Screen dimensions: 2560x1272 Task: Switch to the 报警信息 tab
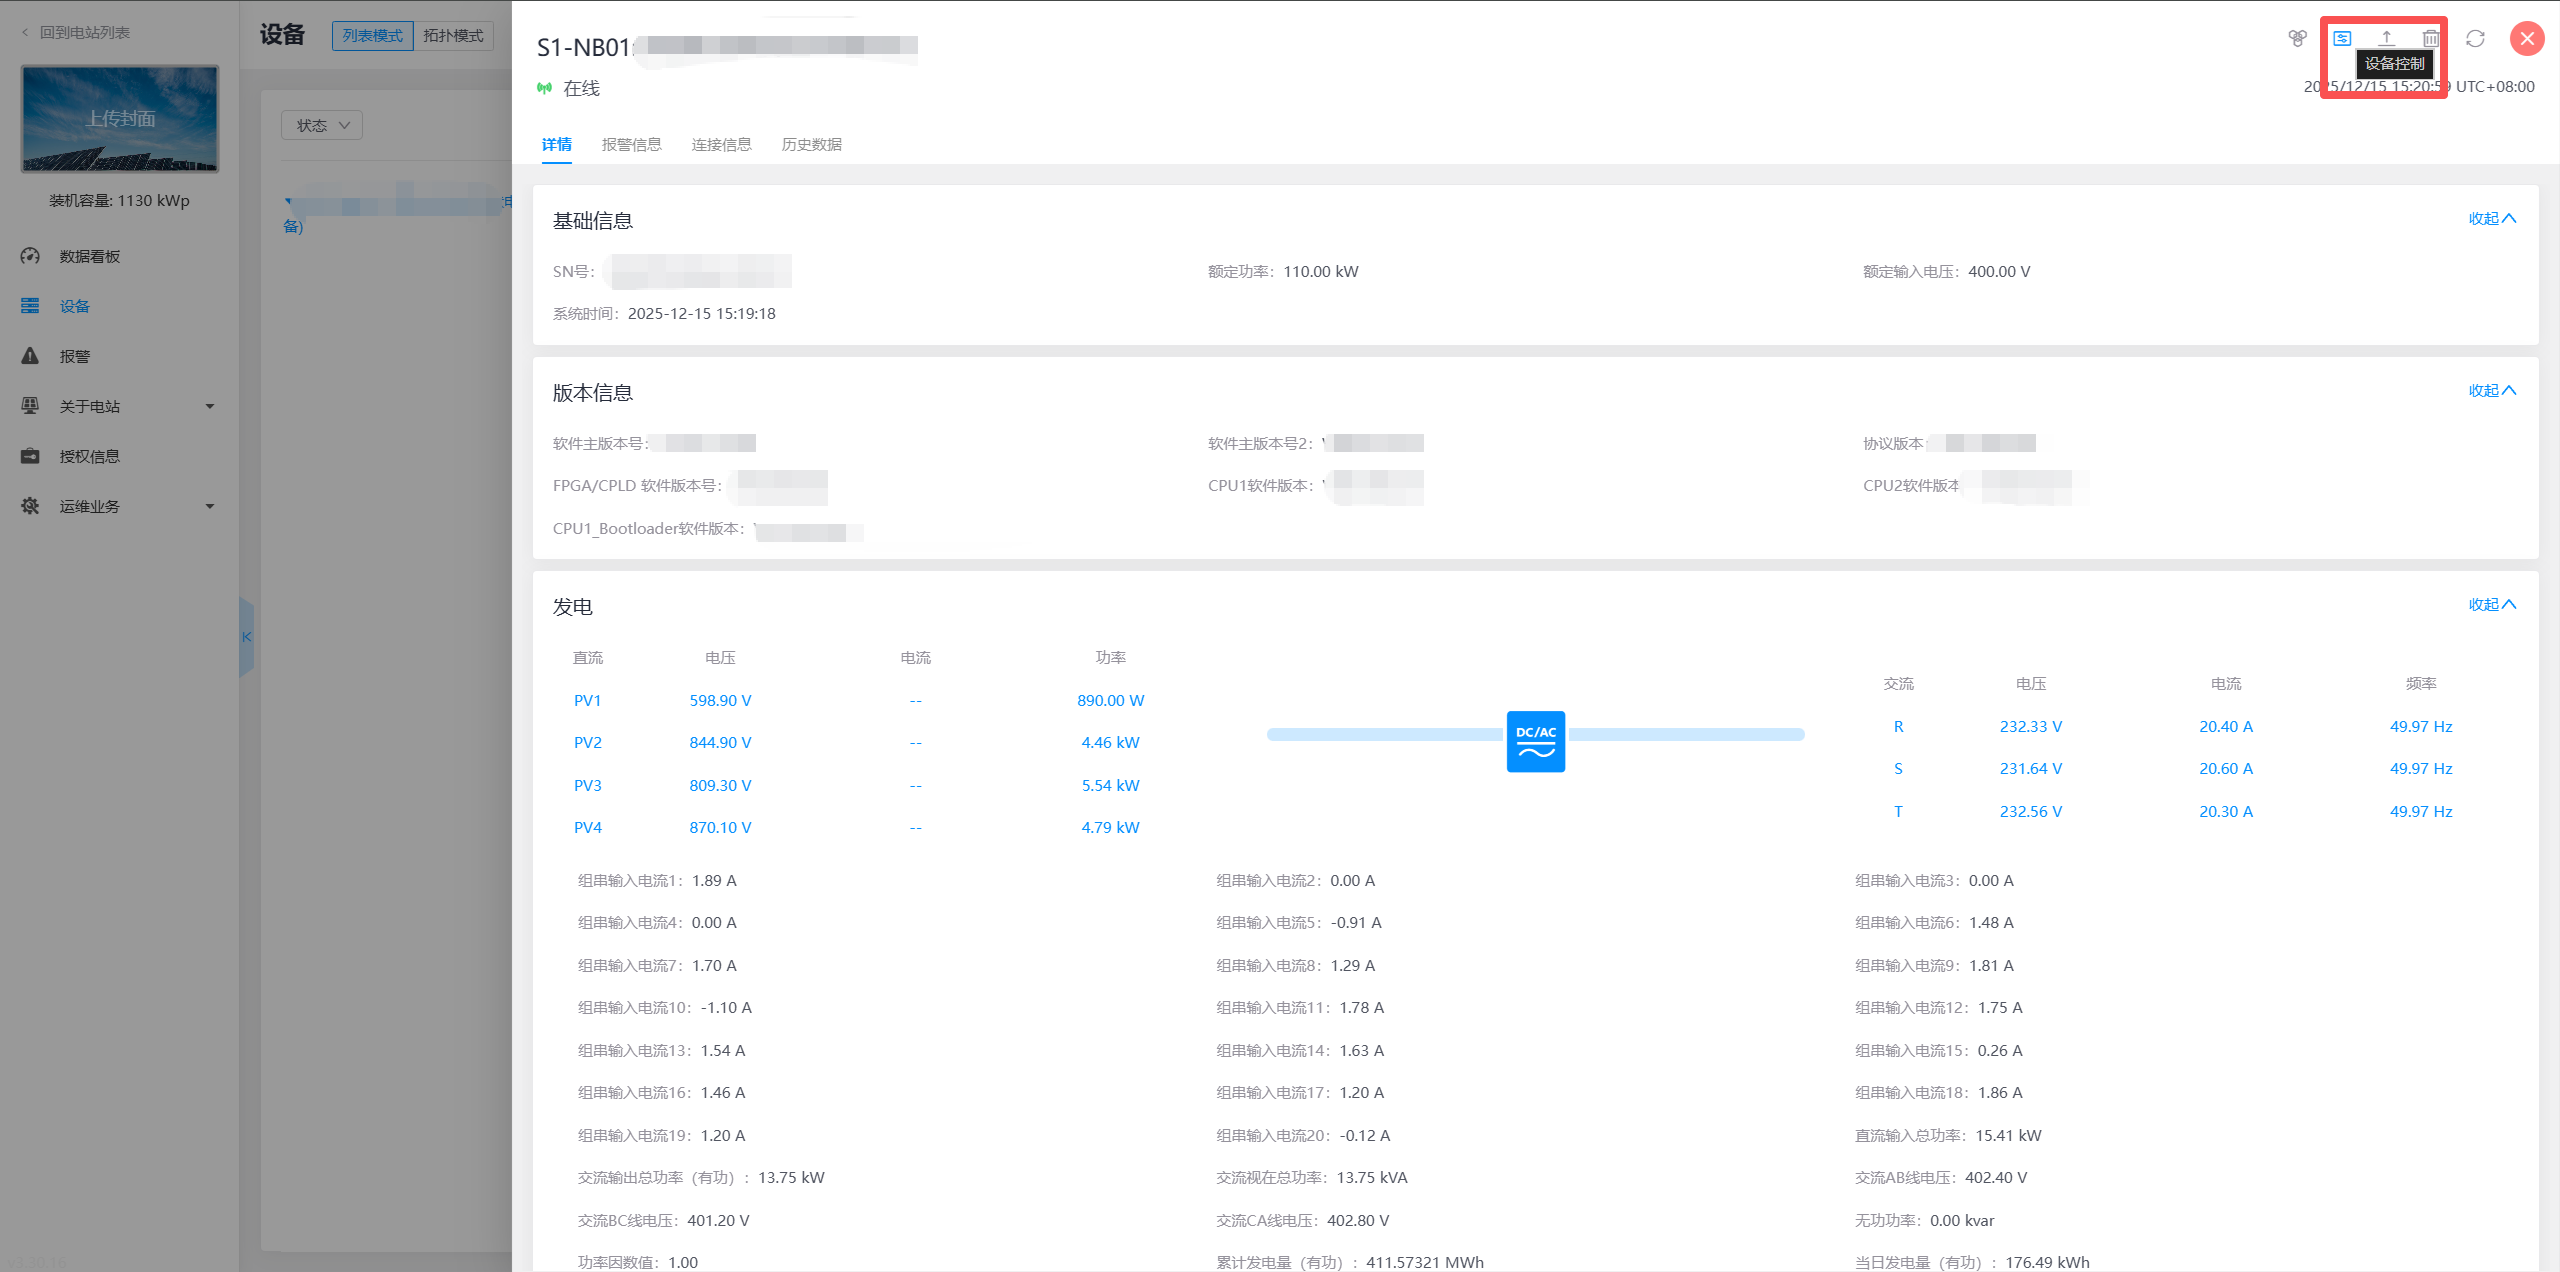click(x=631, y=144)
